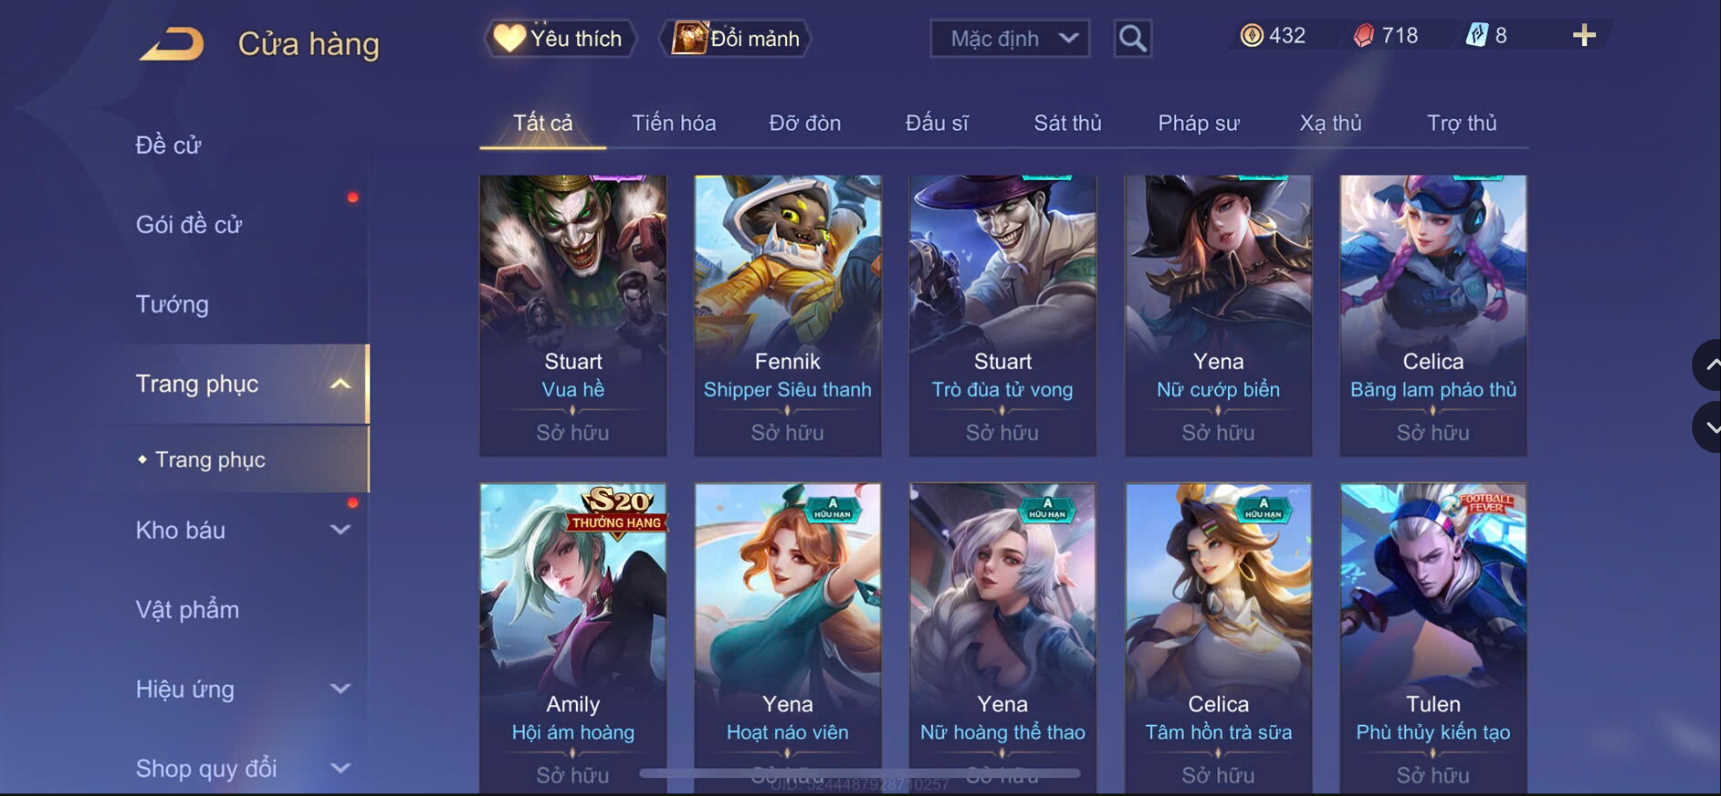Click the scroll-up arrow on right edge
The height and width of the screenshot is (796, 1721).
pyautogui.click(x=1709, y=365)
